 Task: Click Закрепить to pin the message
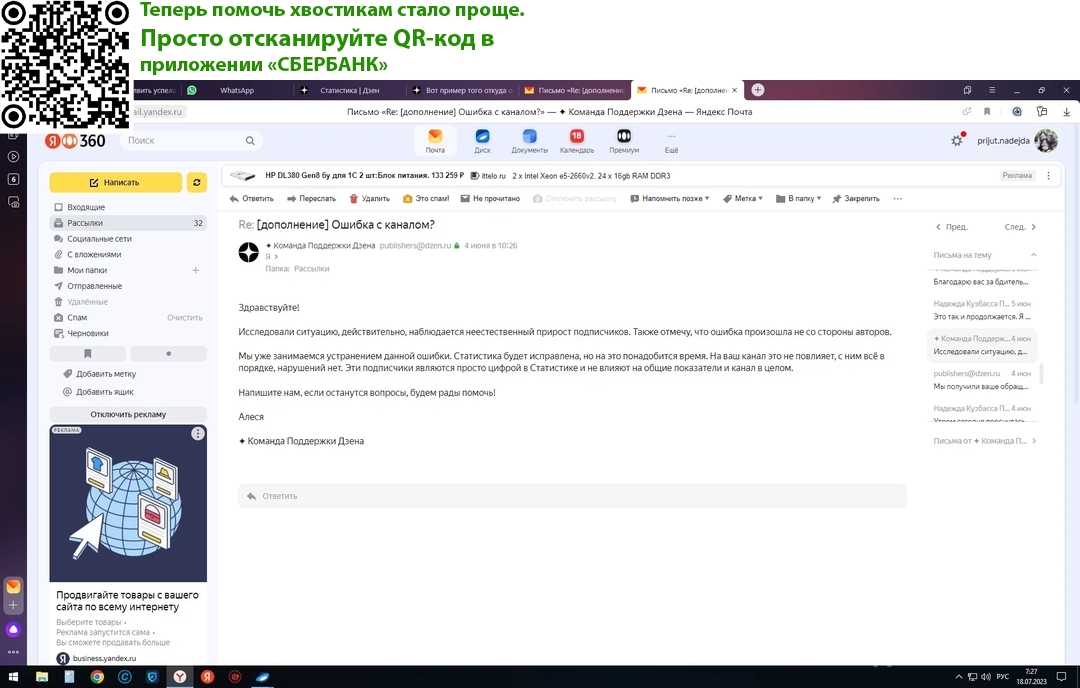[x=856, y=198]
